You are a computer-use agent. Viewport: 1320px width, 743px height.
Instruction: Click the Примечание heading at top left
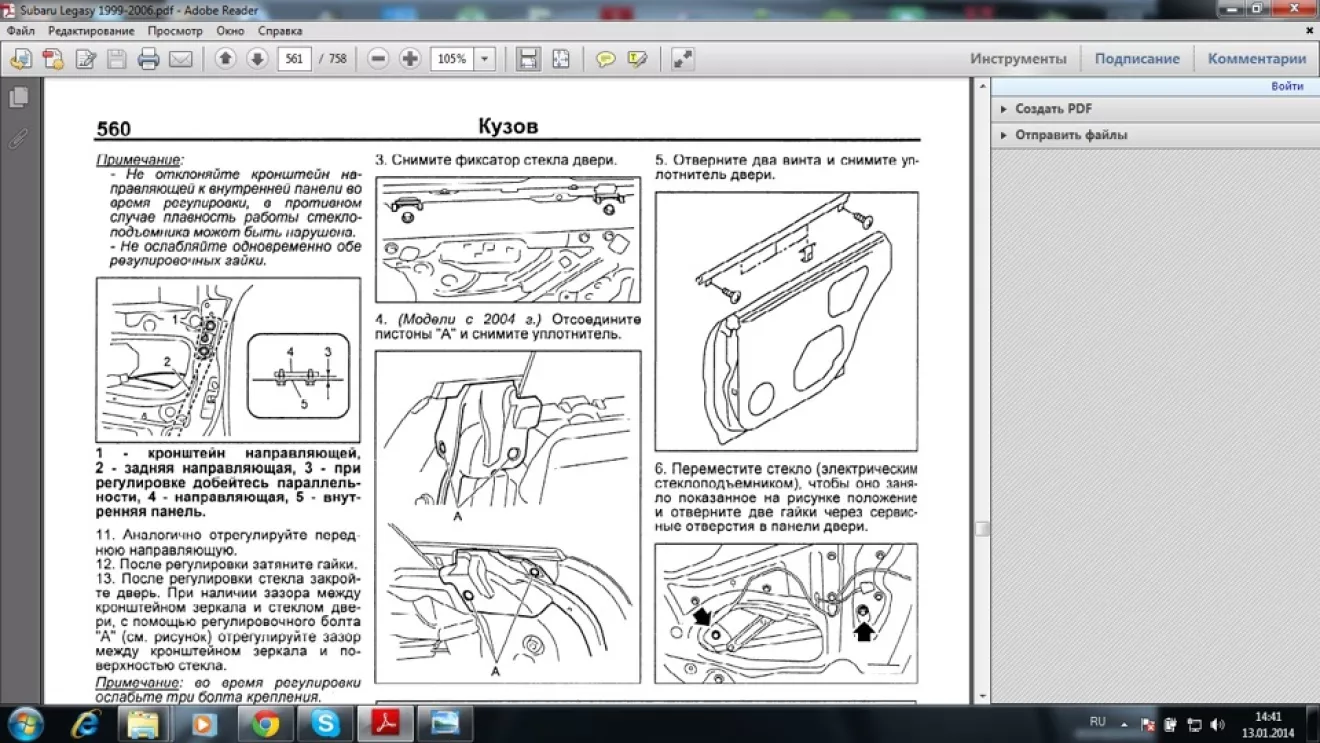click(140, 160)
